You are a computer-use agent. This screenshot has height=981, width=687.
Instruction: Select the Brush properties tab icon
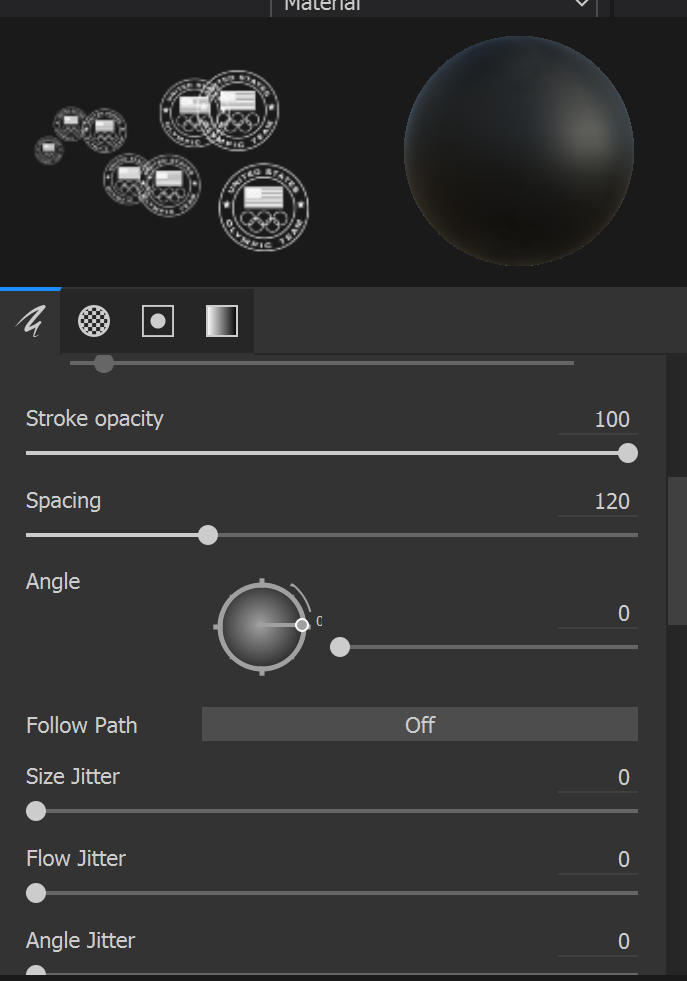coord(30,321)
